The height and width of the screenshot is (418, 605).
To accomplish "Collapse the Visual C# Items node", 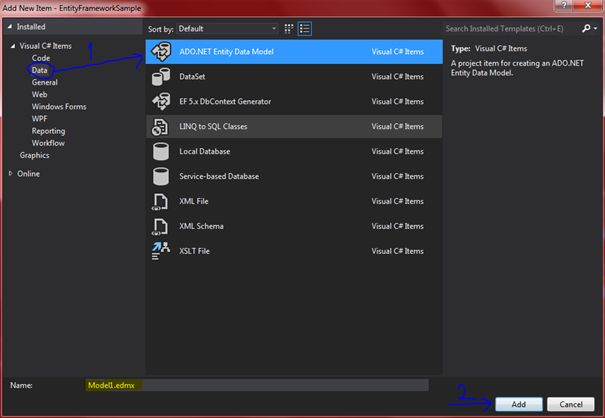I will [x=13, y=46].
